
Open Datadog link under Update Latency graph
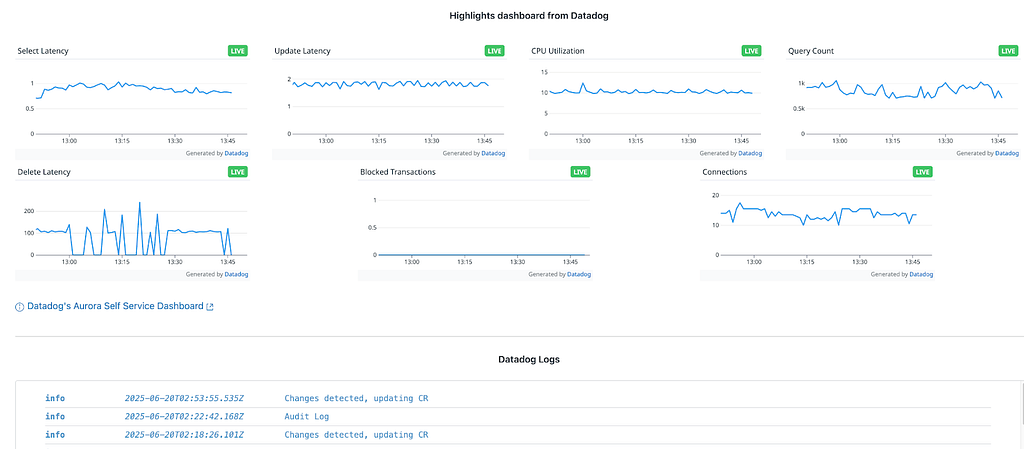pyautogui.click(x=493, y=153)
